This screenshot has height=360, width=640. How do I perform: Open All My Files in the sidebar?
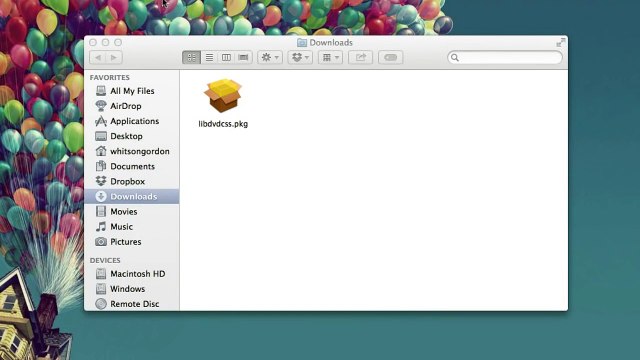coord(131,91)
